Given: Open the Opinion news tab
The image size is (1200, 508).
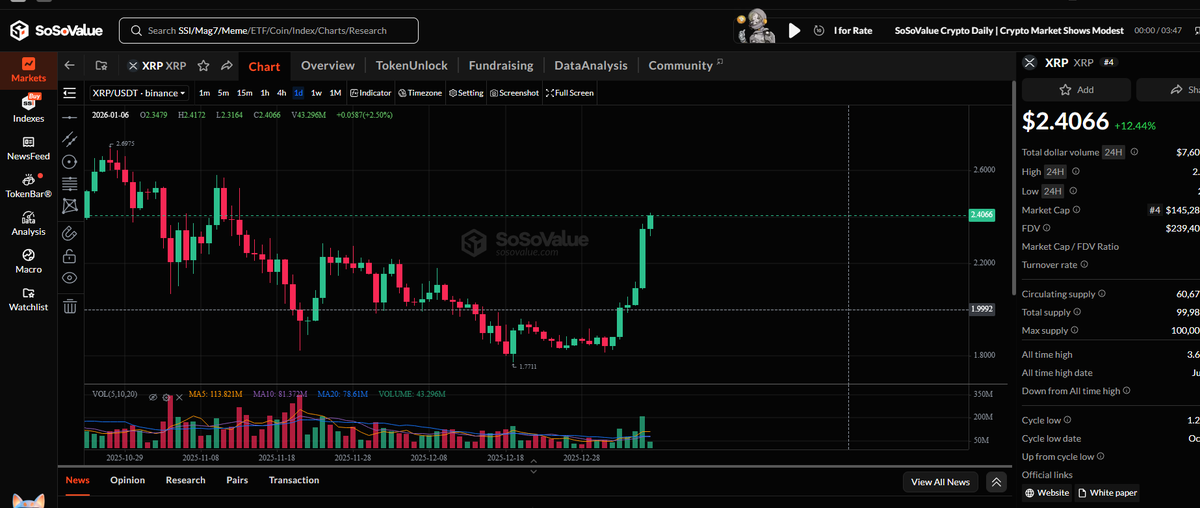Looking at the screenshot, I should pyautogui.click(x=127, y=480).
